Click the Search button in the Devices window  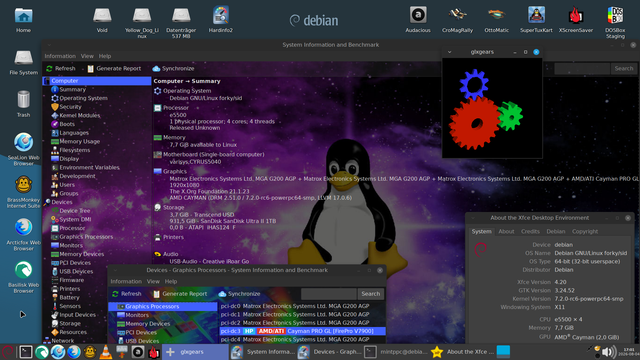pyautogui.click(x=371, y=294)
